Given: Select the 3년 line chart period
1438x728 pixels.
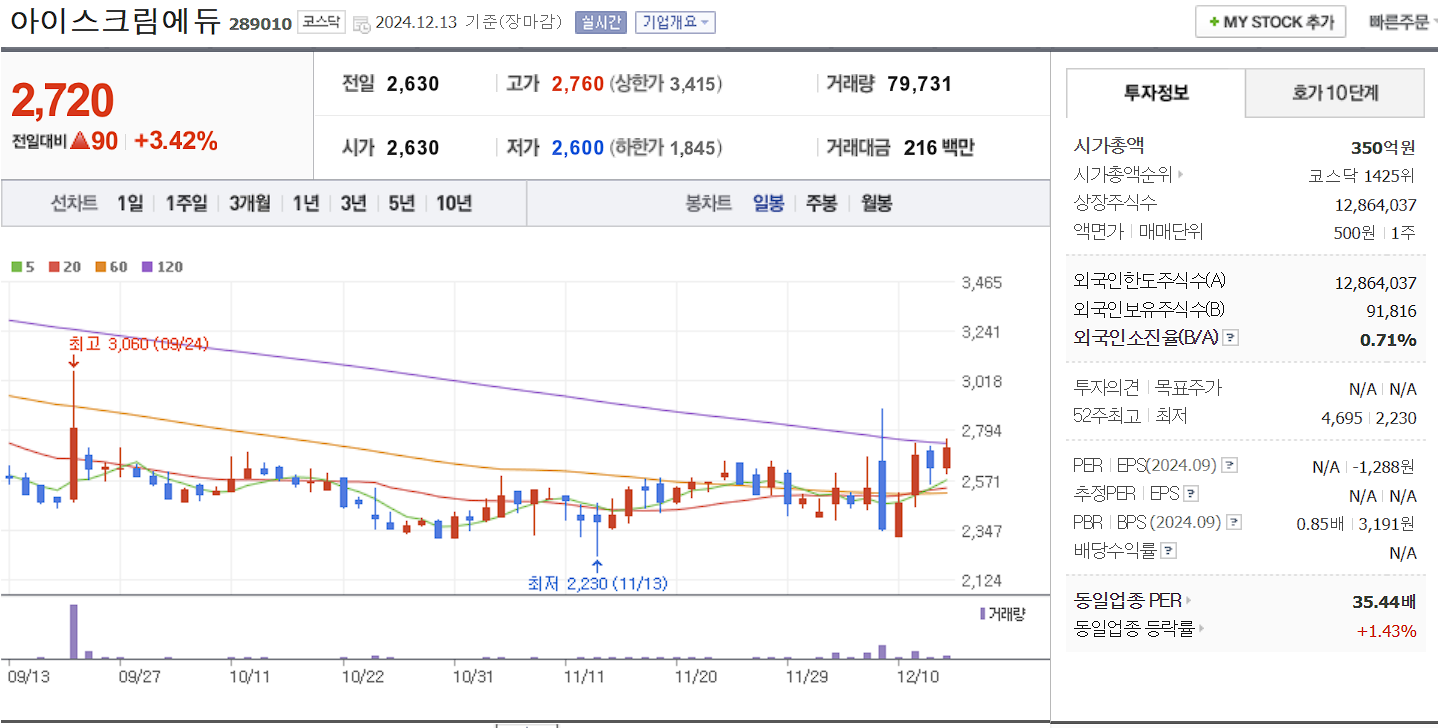Looking at the screenshot, I should (x=353, y=204).
